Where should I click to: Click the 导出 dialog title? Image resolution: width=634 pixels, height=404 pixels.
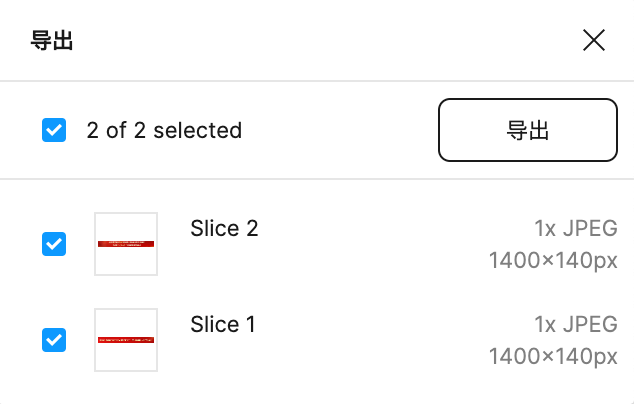click(x=53, y=40)
